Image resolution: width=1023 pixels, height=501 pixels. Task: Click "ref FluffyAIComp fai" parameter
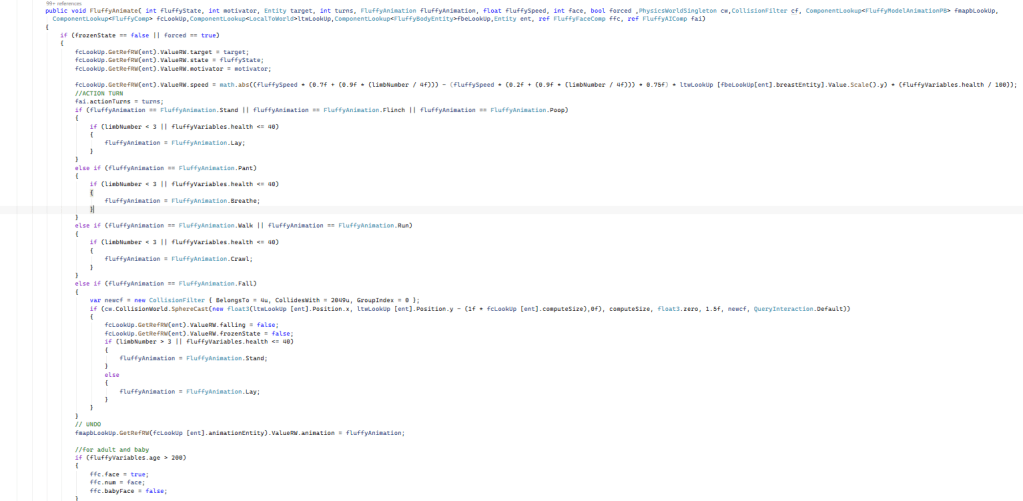pos(665,19)
